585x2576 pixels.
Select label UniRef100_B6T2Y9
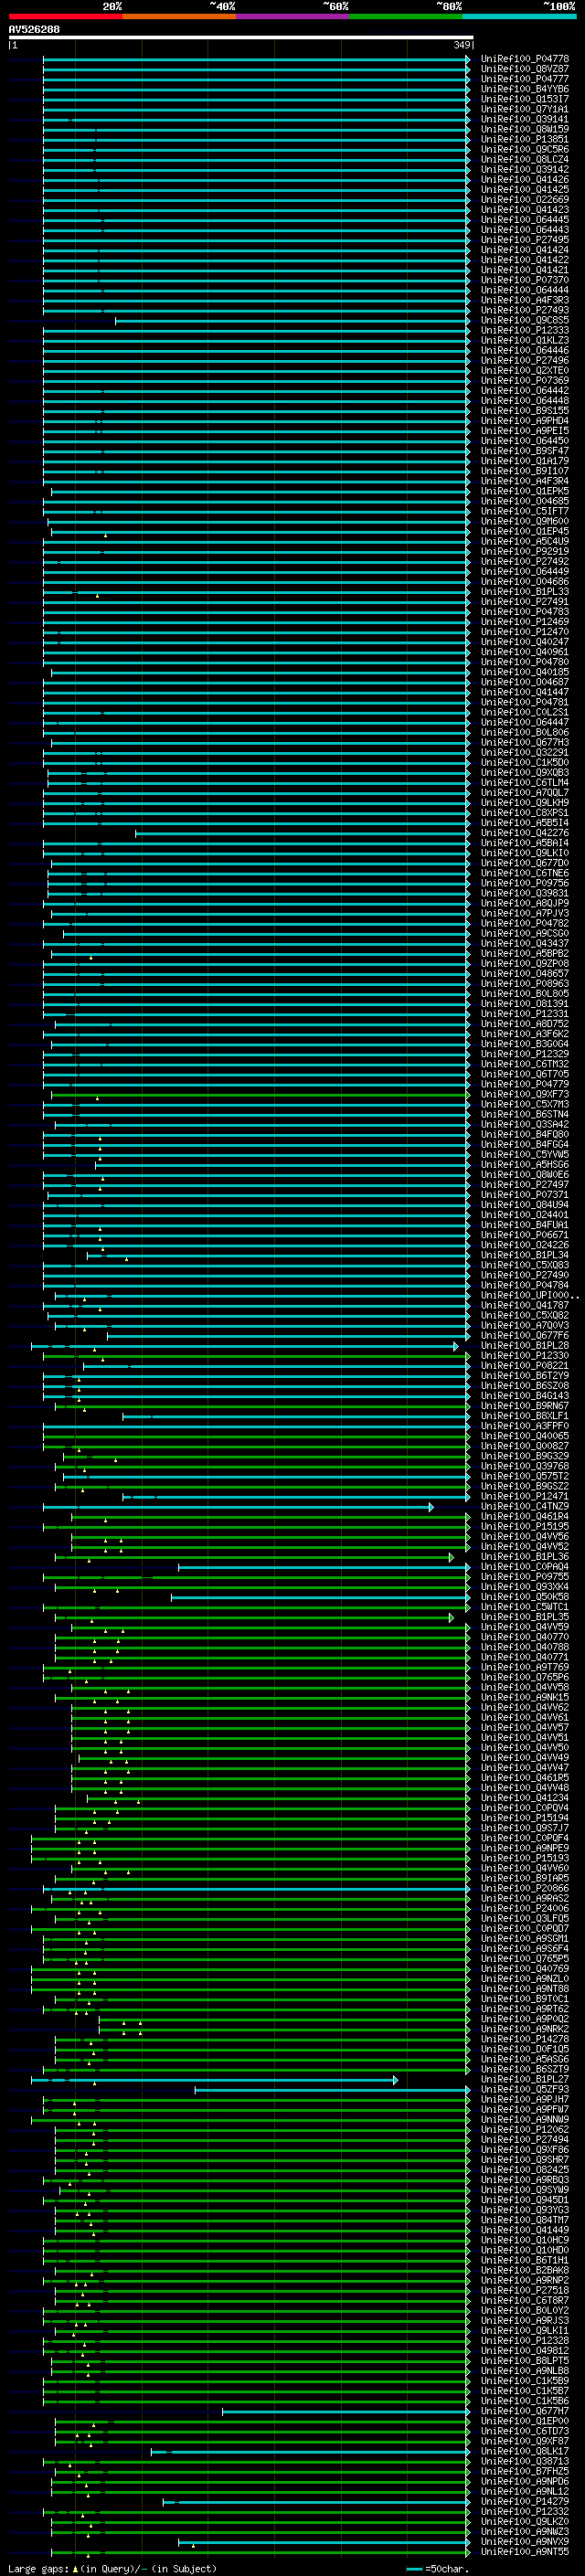pyautogui.click(x=525, y=1375)
